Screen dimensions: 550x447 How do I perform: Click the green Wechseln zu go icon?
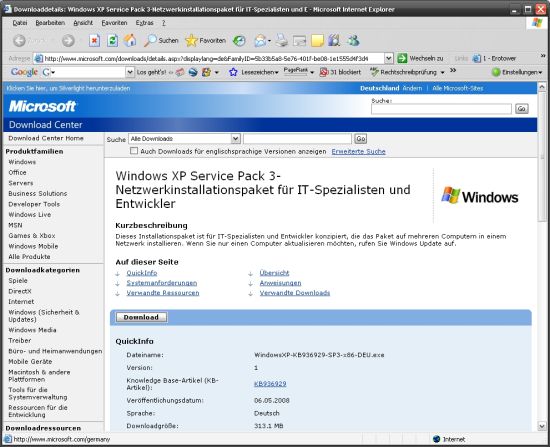click(402, 58)
